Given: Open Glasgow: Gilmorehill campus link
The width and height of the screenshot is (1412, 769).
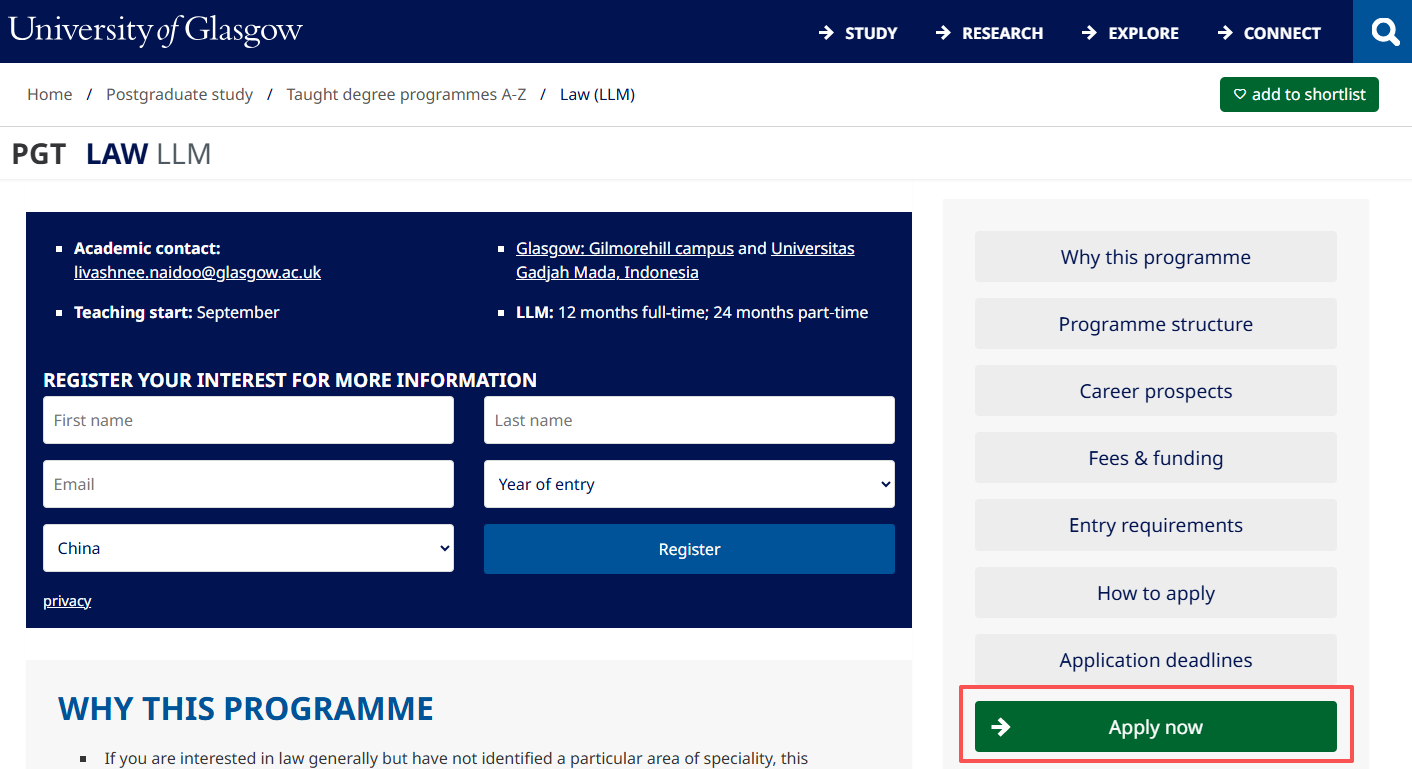Looking at the screenshot, I should [624, 248].
